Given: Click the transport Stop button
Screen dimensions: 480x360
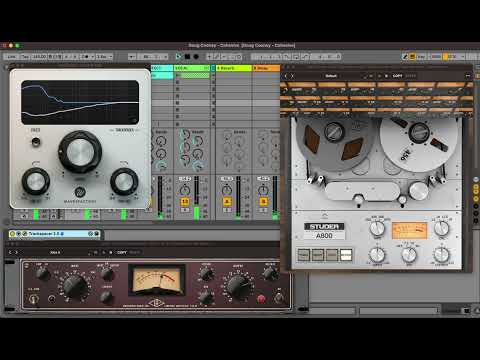Looking at the screenshot, I should tap(187, 56).
